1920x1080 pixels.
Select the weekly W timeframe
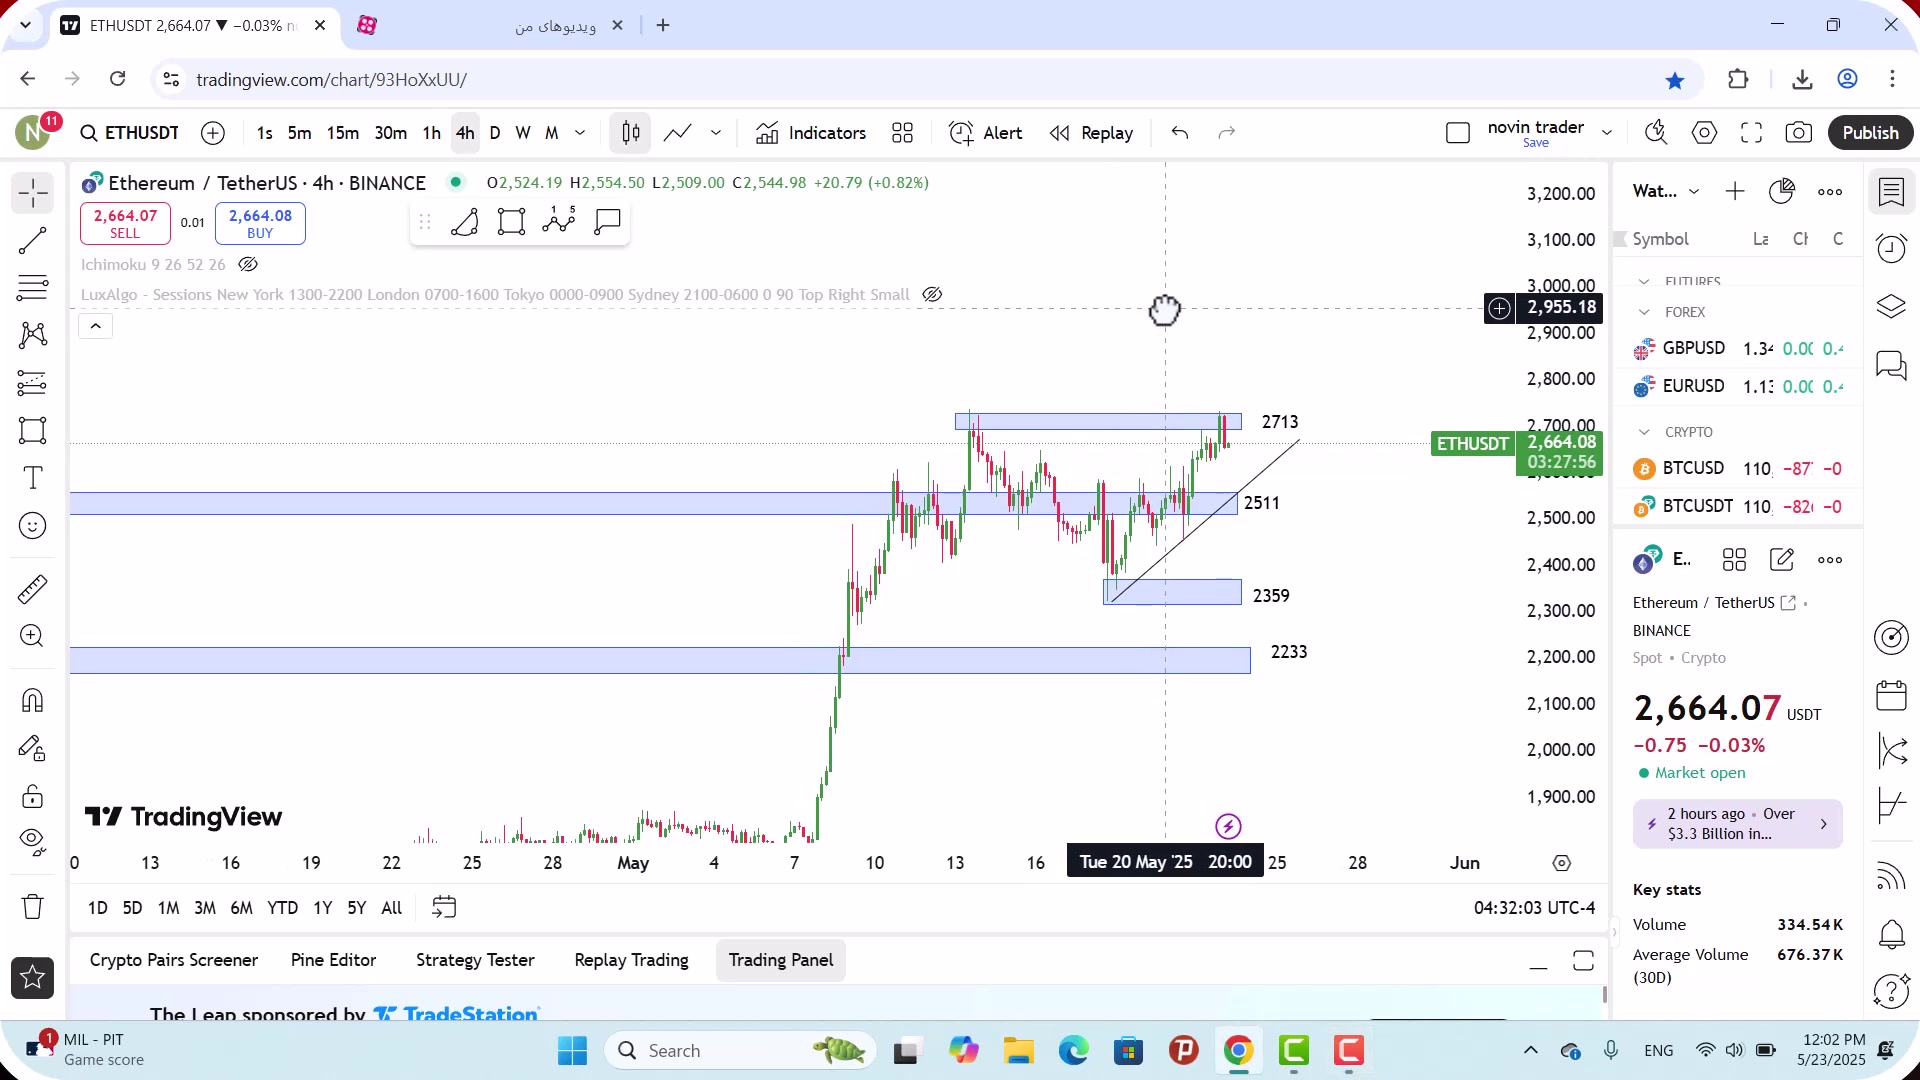(x=523, y=133)
